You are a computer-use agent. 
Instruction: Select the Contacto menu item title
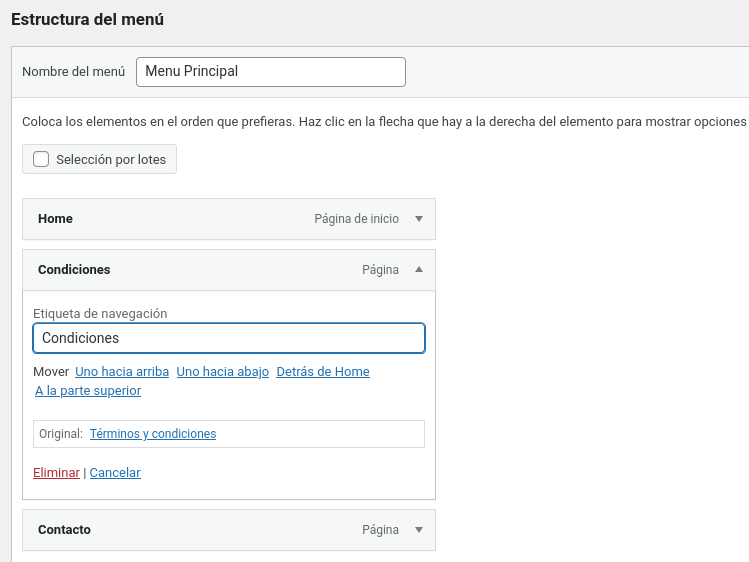click(64, 530)
